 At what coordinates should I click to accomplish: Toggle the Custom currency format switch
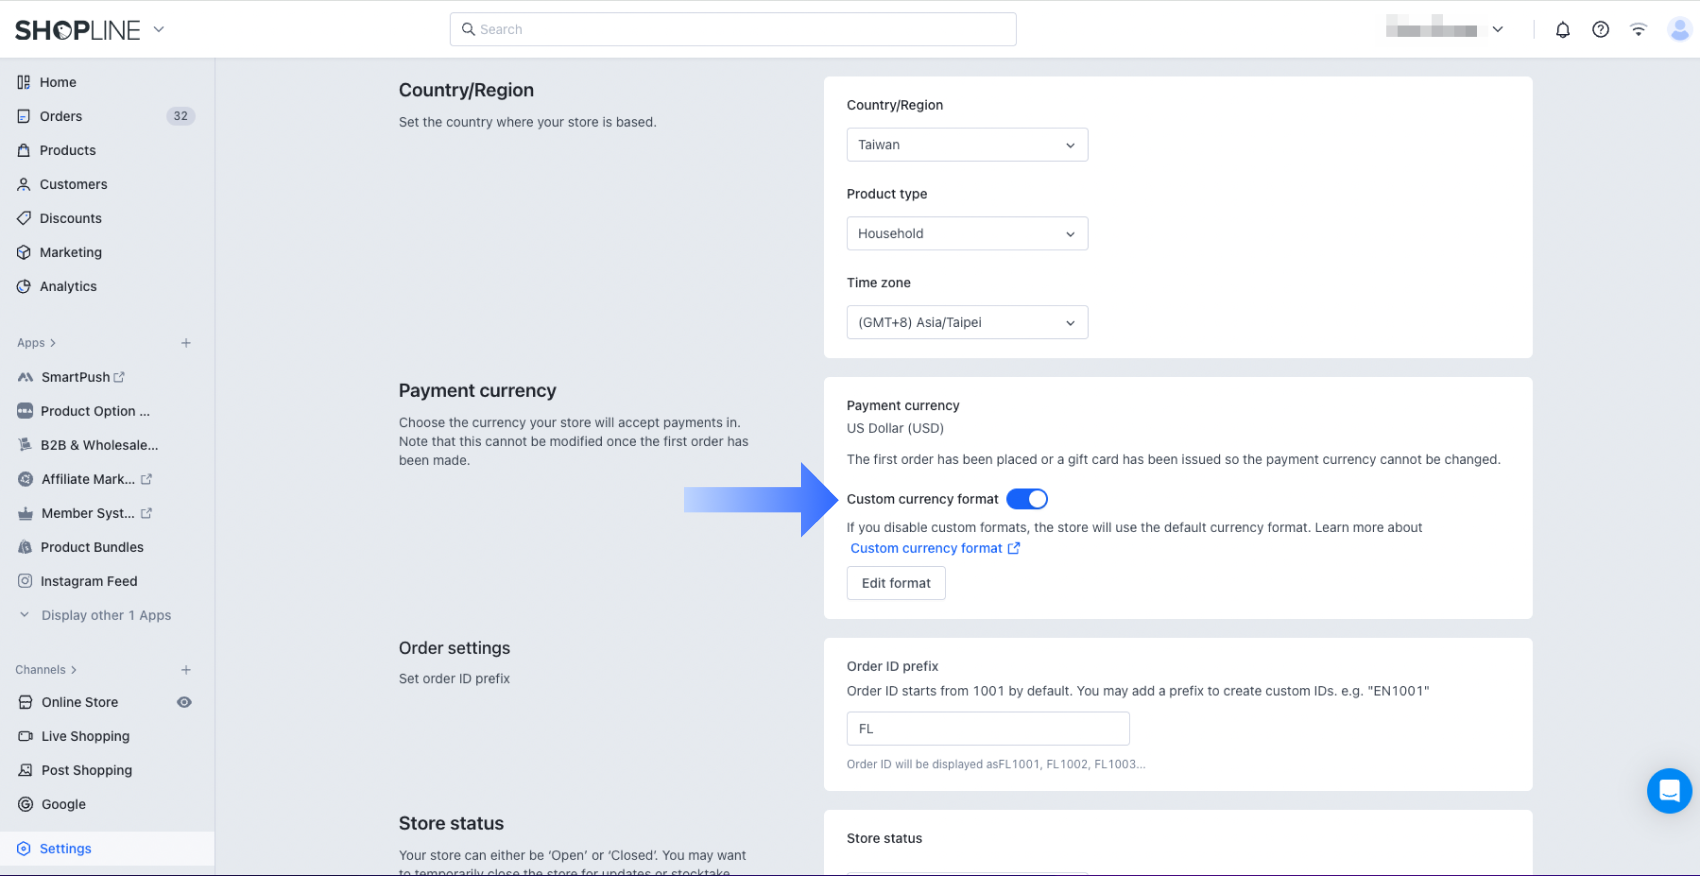1026,499
